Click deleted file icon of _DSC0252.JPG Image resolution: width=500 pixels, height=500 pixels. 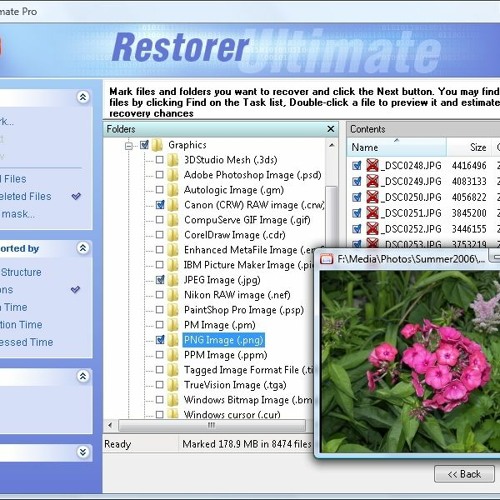[x=372, y=229]
